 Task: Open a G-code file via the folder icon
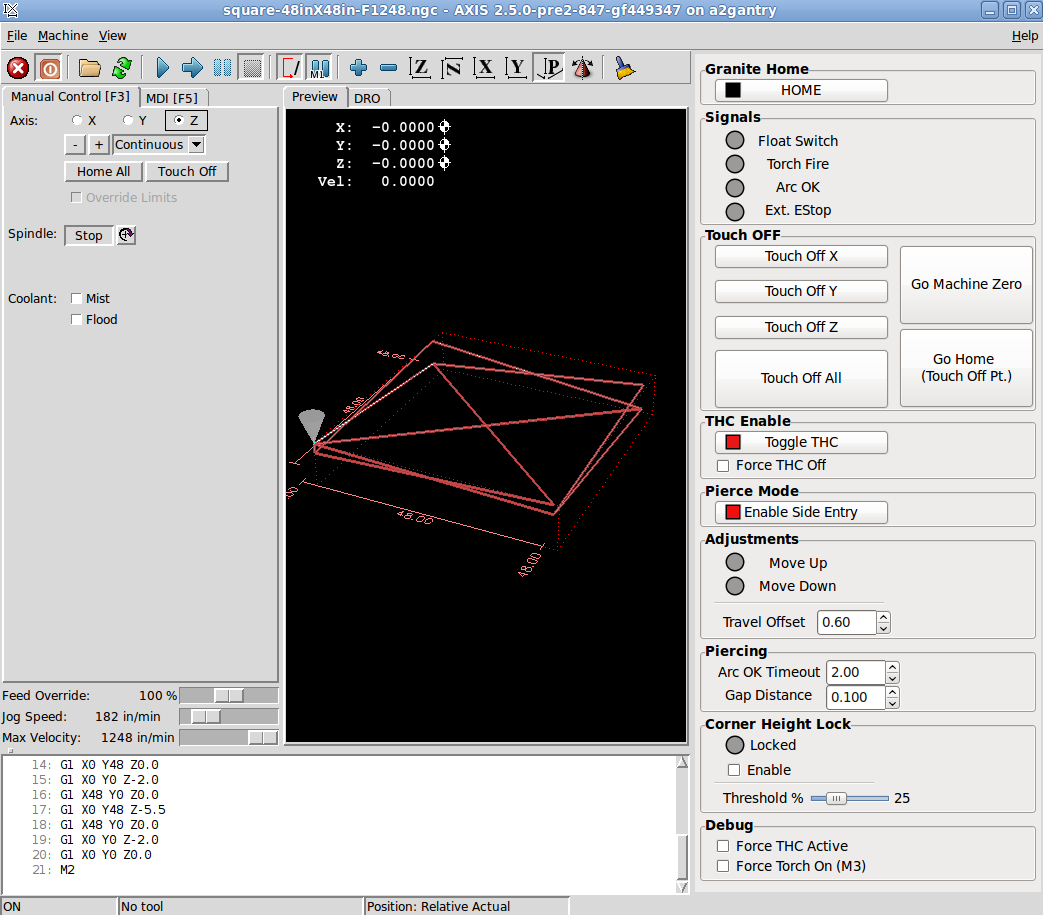point(89,68)
